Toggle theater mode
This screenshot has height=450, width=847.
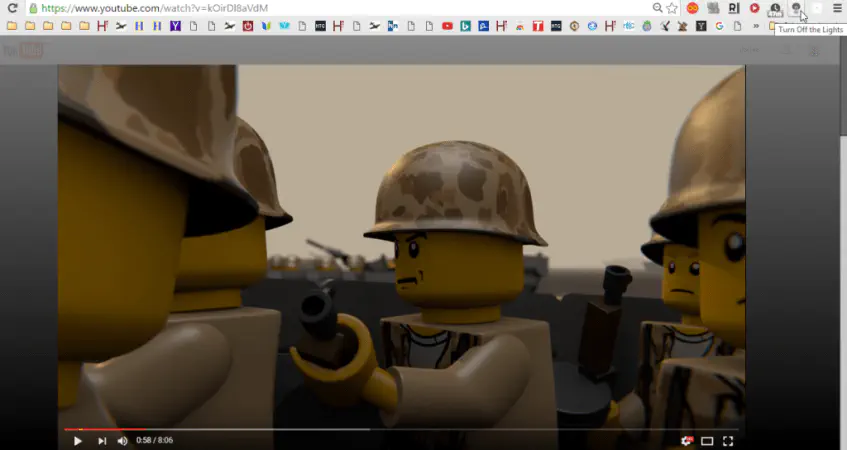pyautogui.click(x=707, y=441)
